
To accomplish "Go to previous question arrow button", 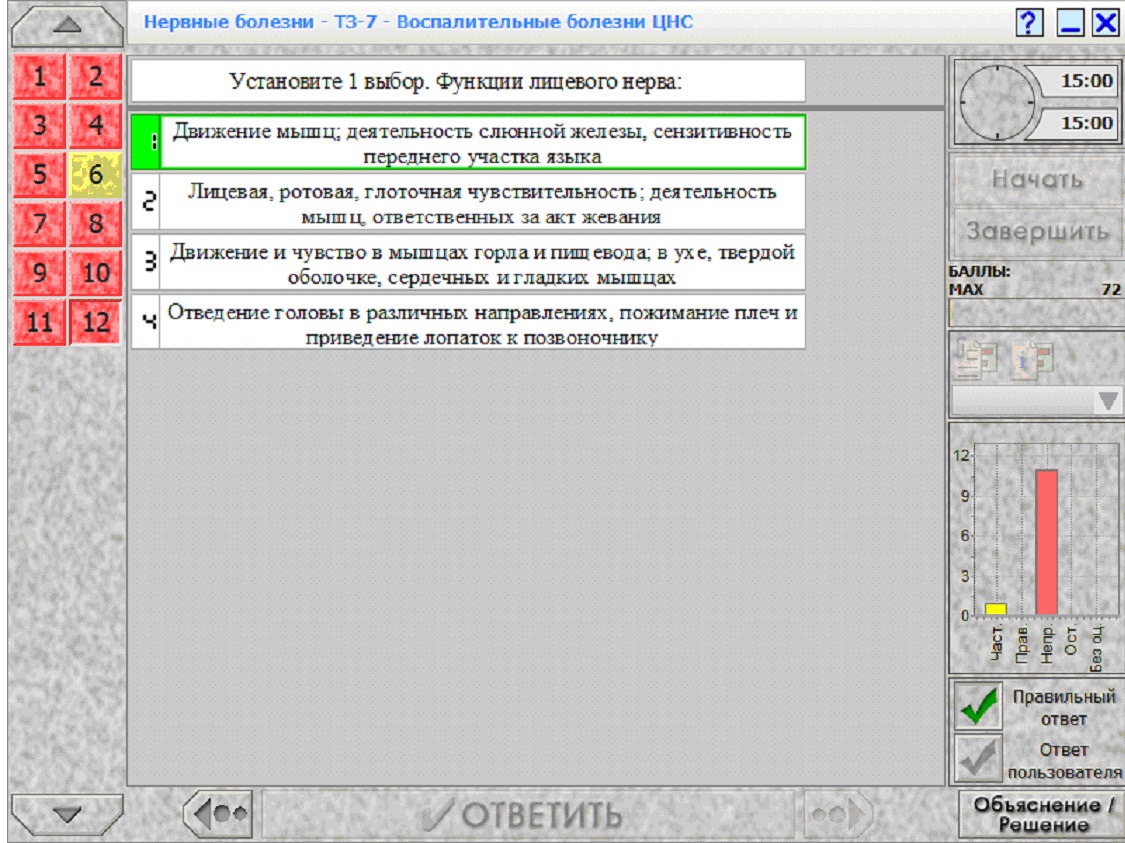I will (x=218, y=813).
